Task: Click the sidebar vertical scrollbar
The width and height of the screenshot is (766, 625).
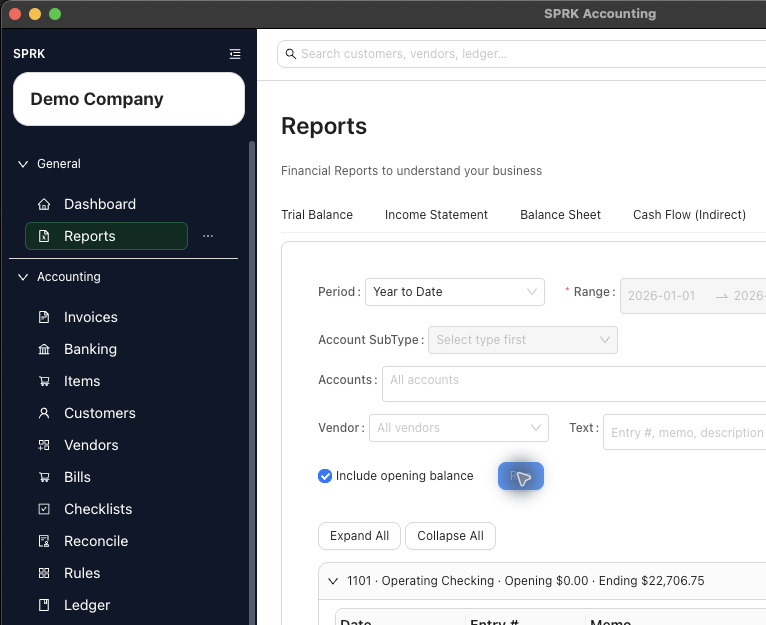Action: point(252,381)
